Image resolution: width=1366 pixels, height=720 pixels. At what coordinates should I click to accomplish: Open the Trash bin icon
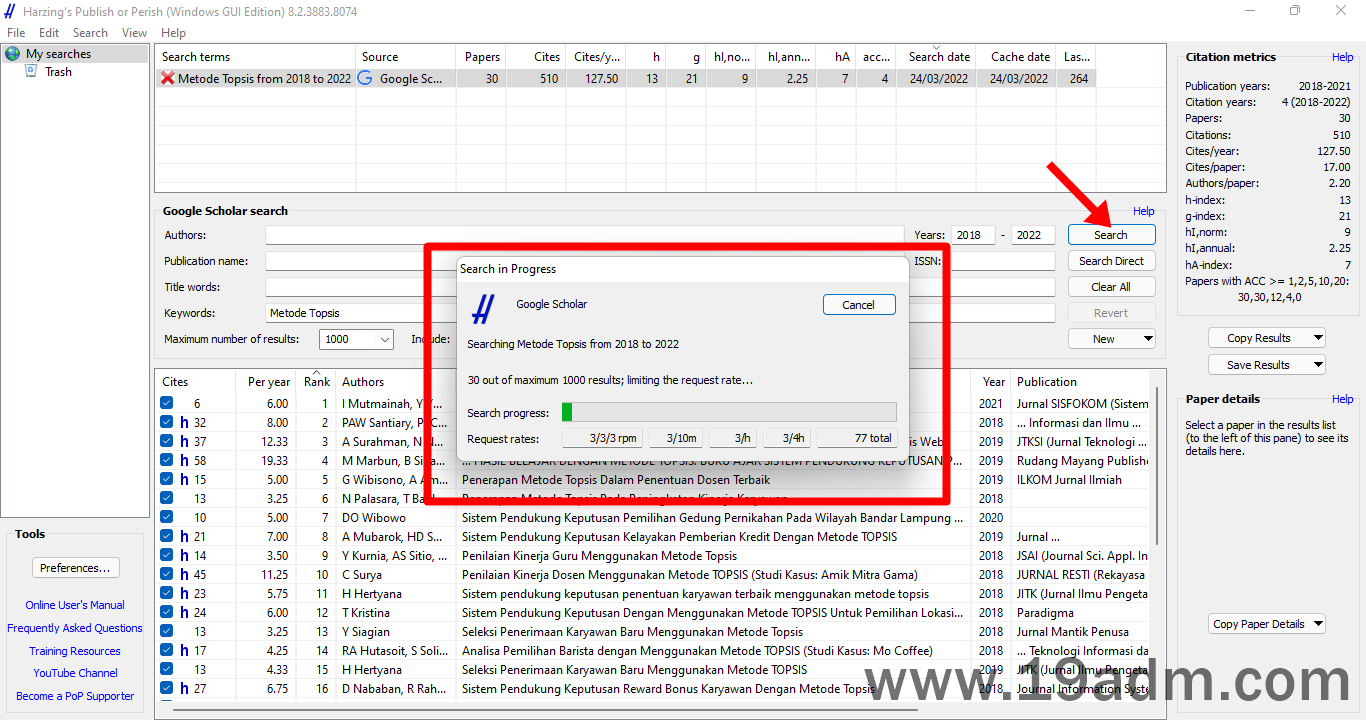[31, 72]
